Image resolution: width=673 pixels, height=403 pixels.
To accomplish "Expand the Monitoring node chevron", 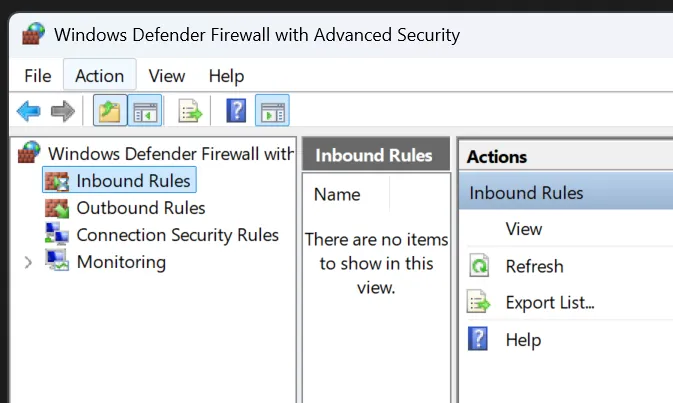I will pyautogui.click(x=28, y=262).
